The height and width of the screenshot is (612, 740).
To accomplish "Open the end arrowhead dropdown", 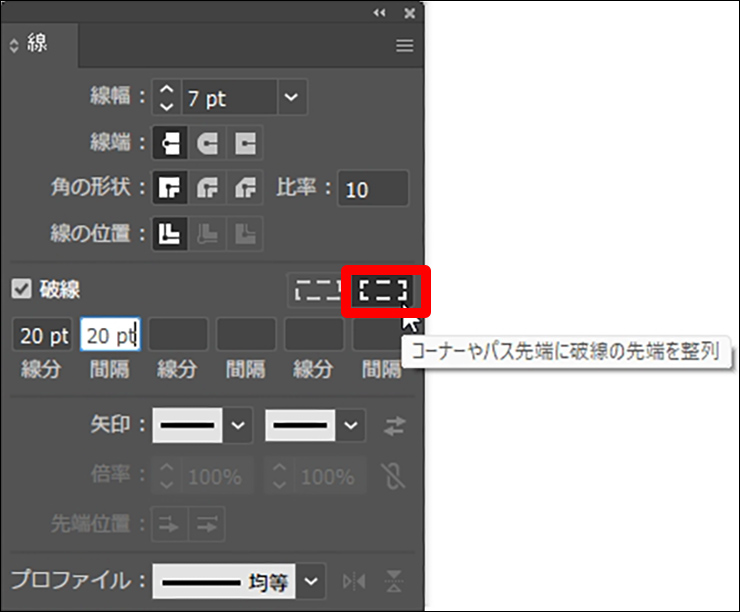I will [x=350, y=425].
